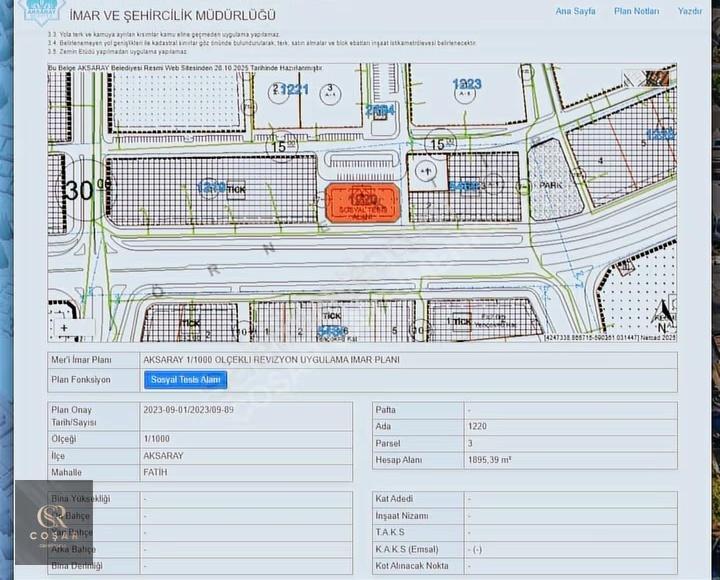Click the Pafta label
720x580 pixels.
pyautogui.click(x=385, y=410)
